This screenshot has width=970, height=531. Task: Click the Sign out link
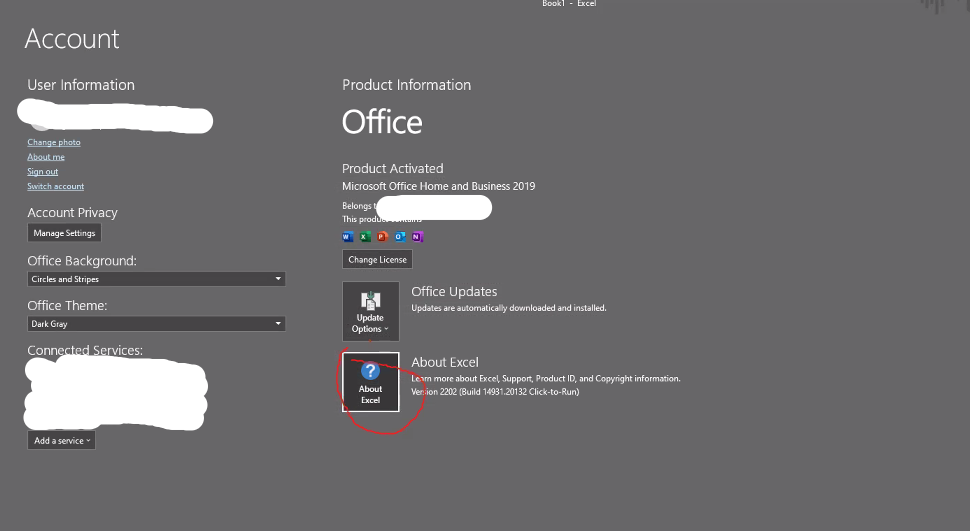click(x=43, y=172)
